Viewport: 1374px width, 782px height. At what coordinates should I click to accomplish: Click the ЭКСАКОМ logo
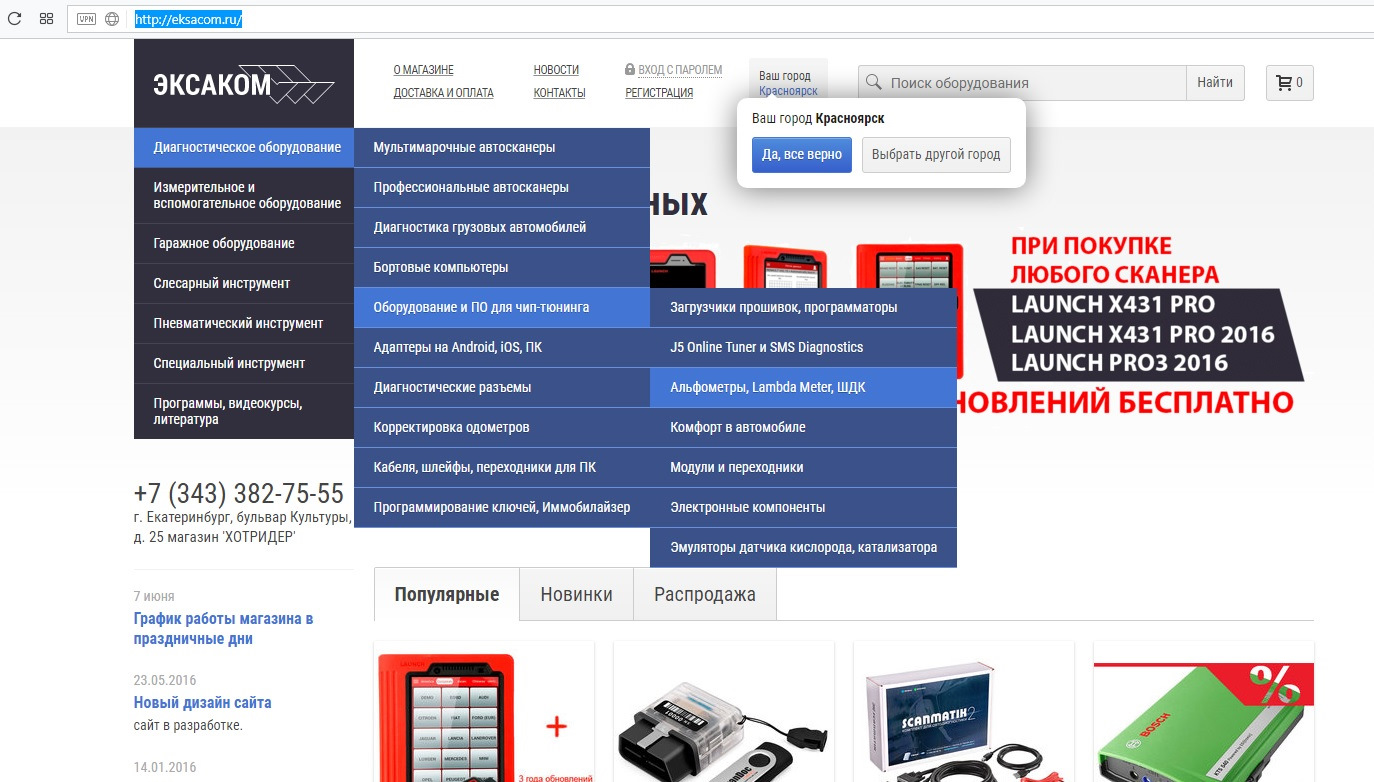pos(244,84)
